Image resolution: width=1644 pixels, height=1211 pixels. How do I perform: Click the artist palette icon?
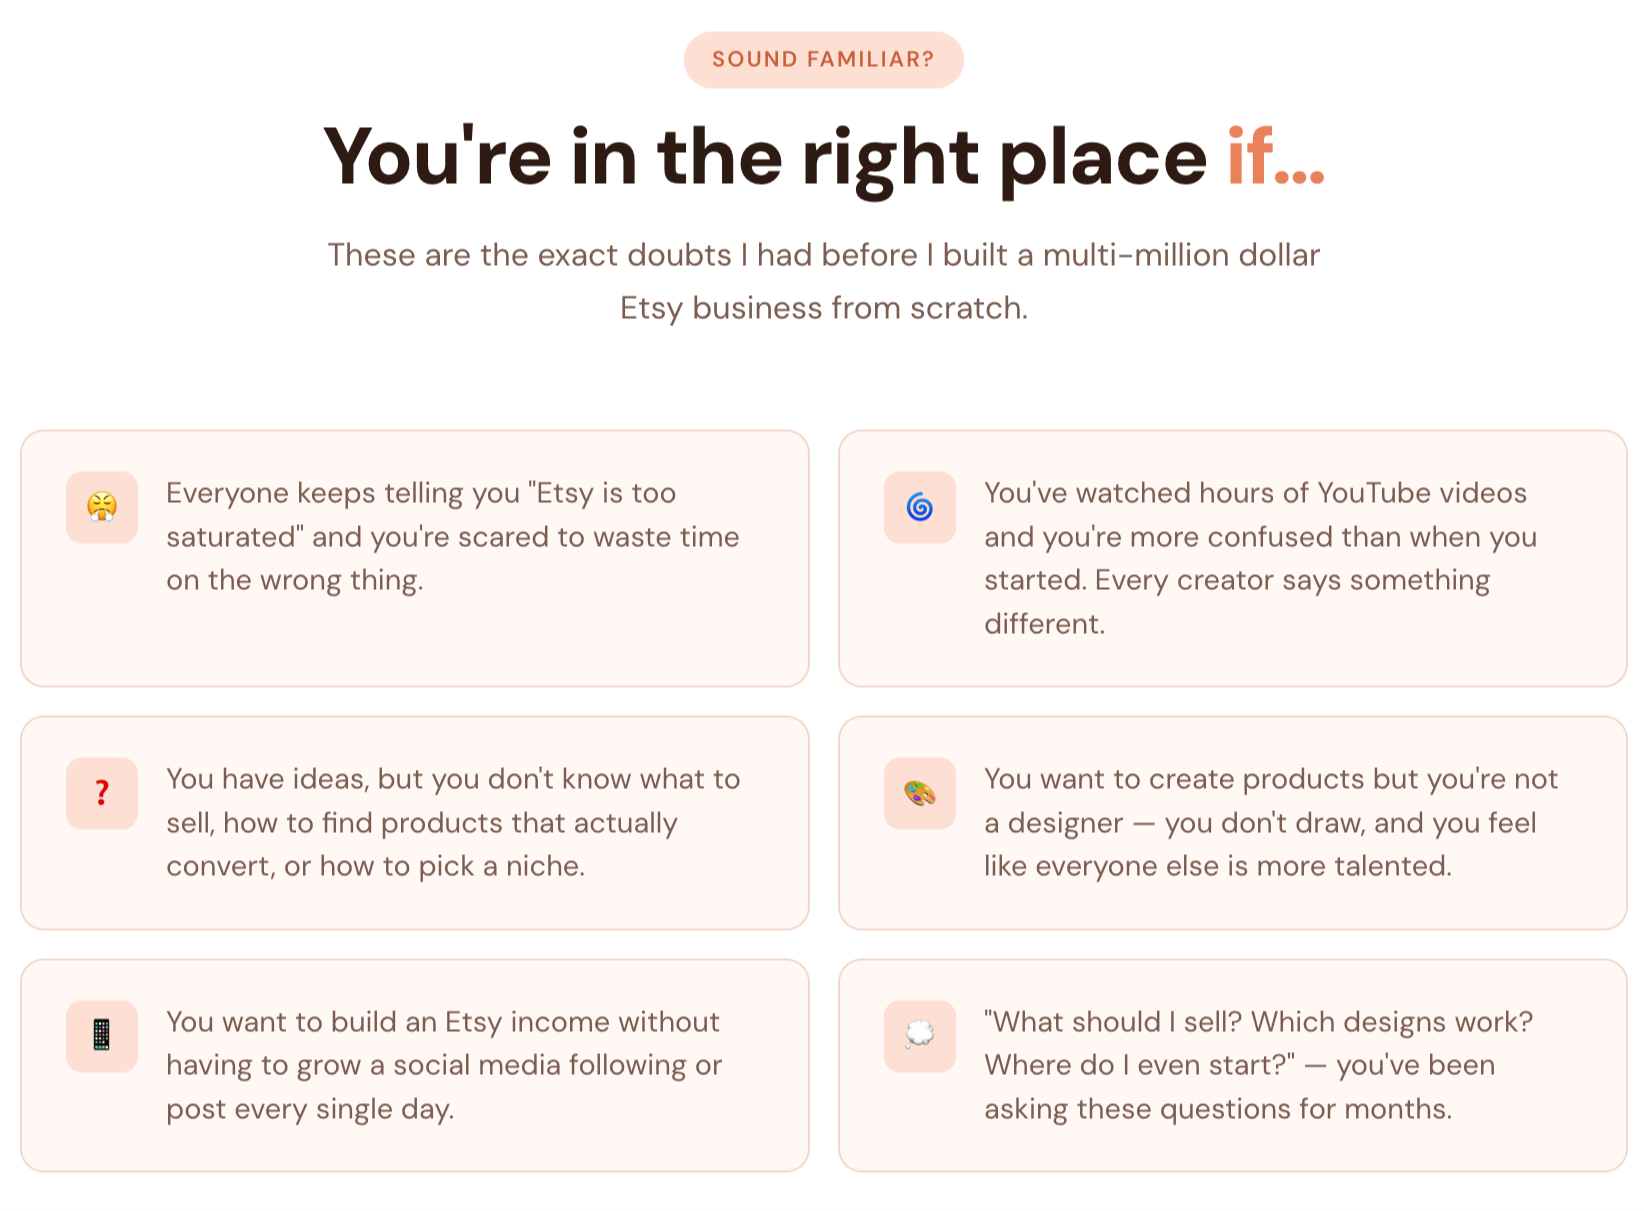point(919,793)
